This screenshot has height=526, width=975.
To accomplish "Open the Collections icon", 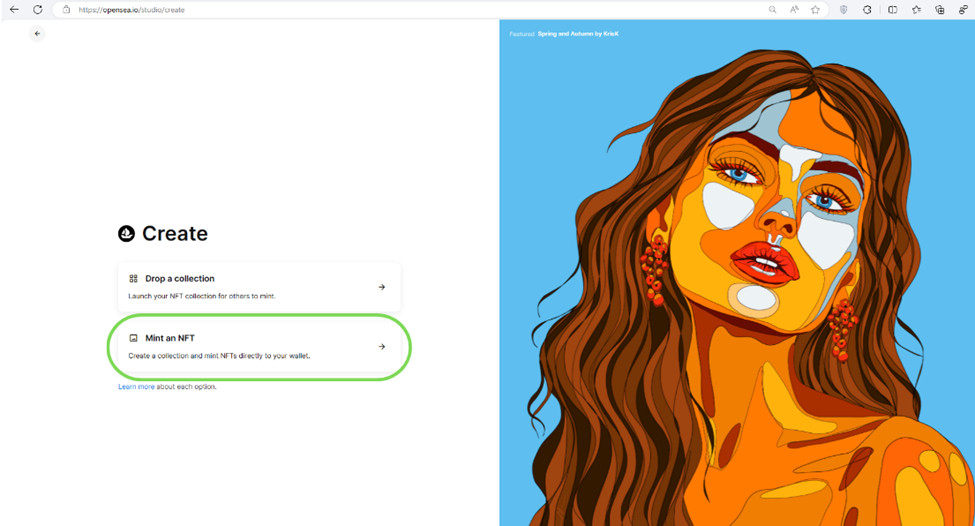I will pyautogui.click(x=940, y=9).
